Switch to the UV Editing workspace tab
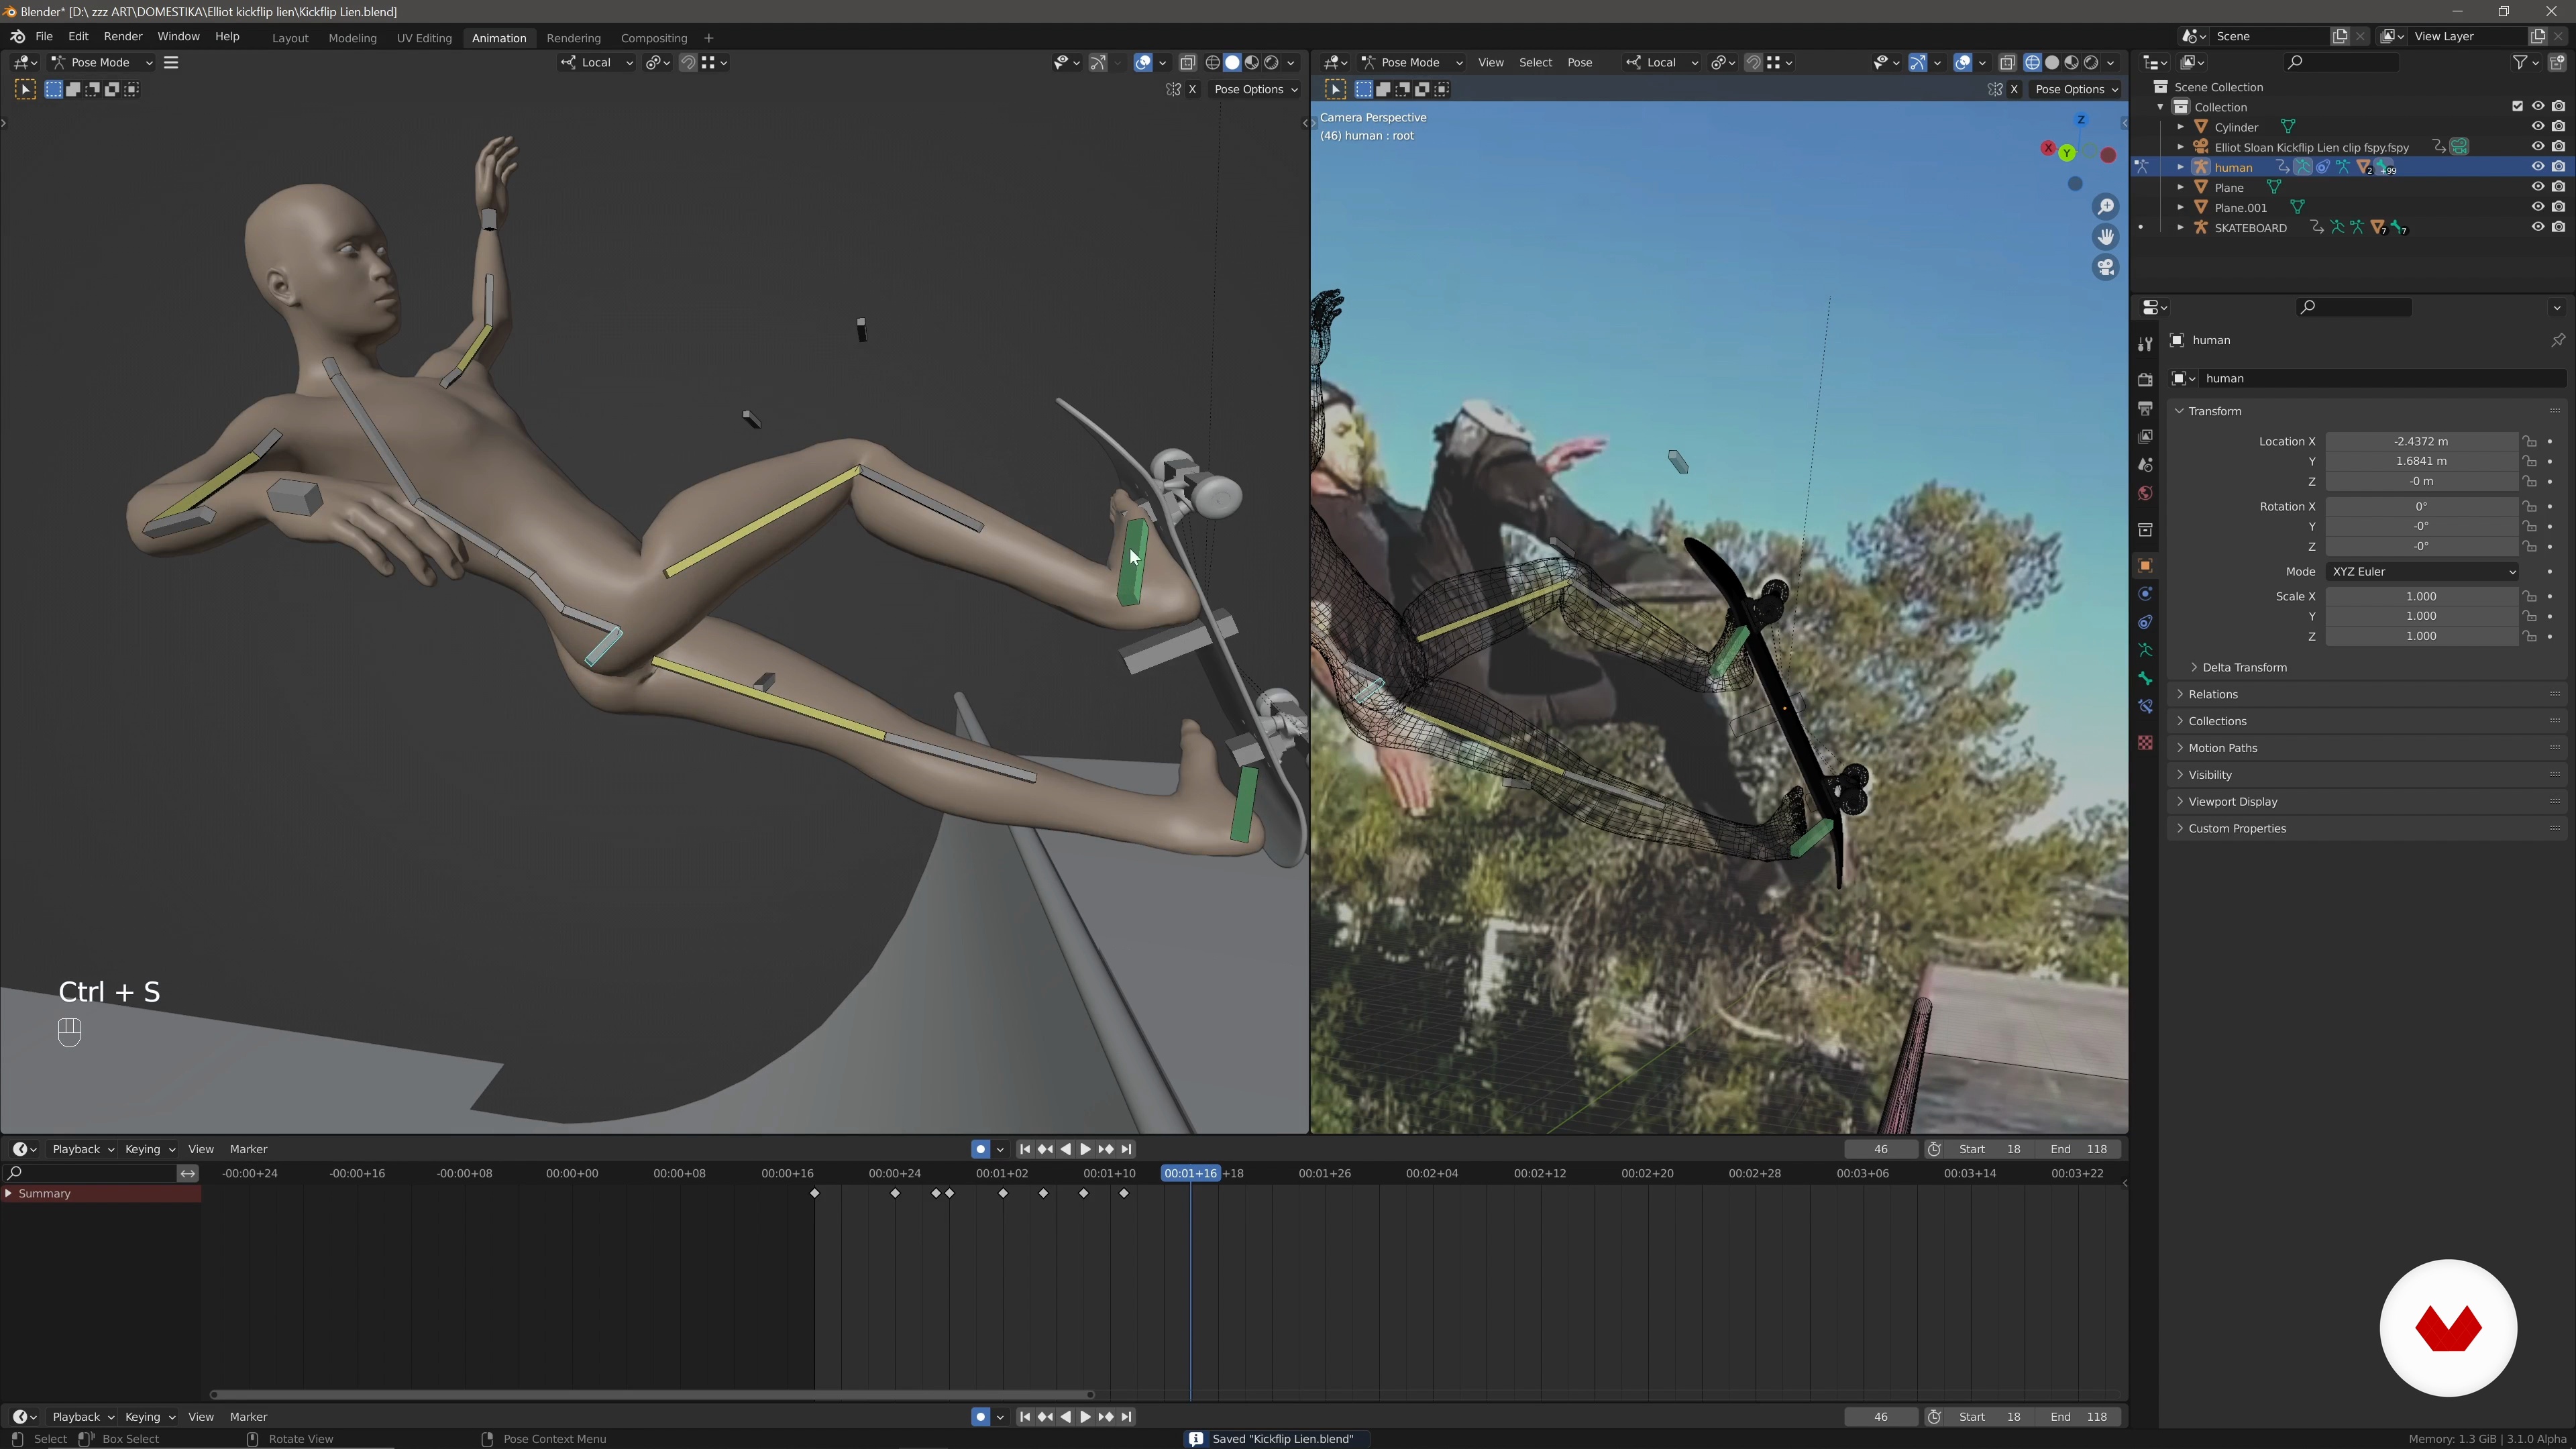Screen dimensions: 2576x1449 (424, 38)
